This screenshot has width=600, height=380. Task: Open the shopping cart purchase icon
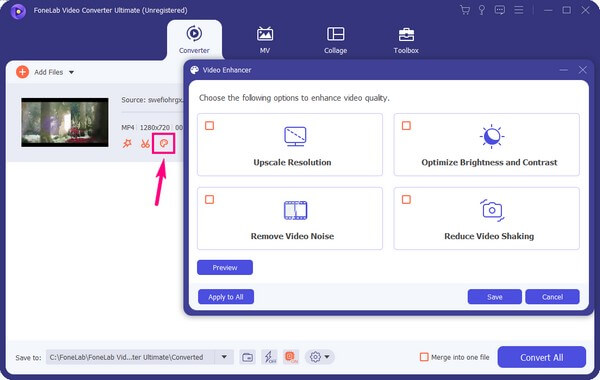(x=465, y=10)
